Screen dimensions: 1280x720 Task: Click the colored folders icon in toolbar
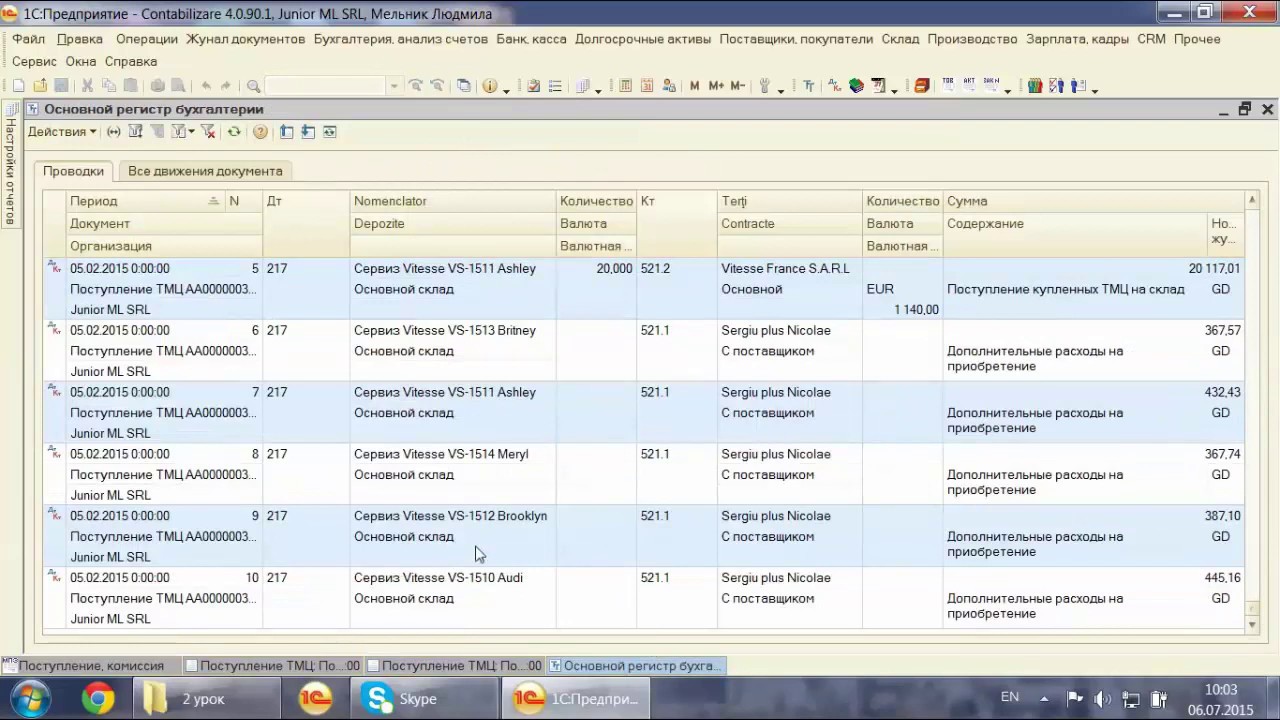[1035, 86]
